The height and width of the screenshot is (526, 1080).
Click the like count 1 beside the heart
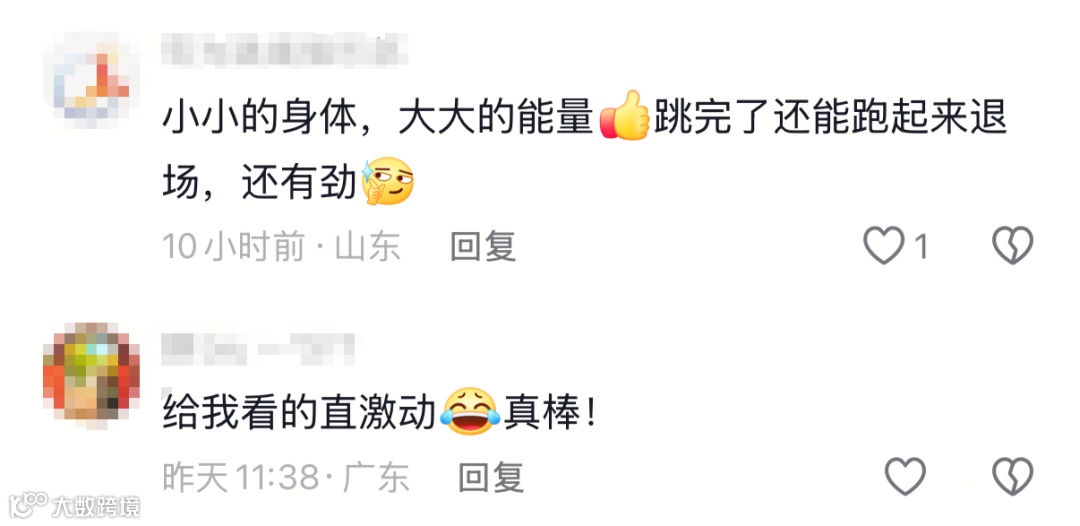pyautogui.click(x=922, y=246)
